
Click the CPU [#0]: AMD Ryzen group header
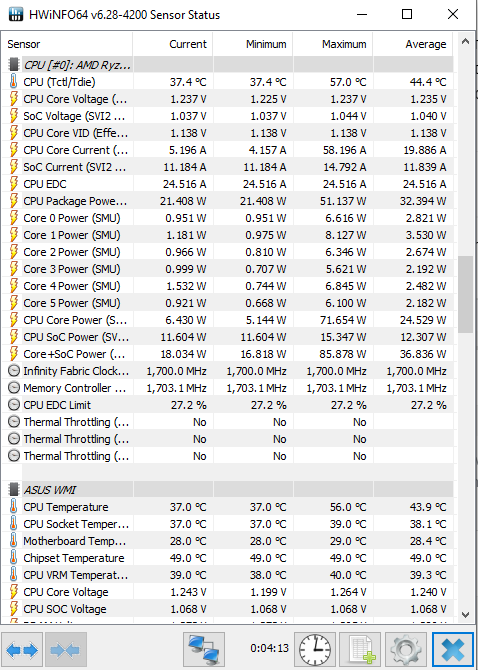click(227, 65)
